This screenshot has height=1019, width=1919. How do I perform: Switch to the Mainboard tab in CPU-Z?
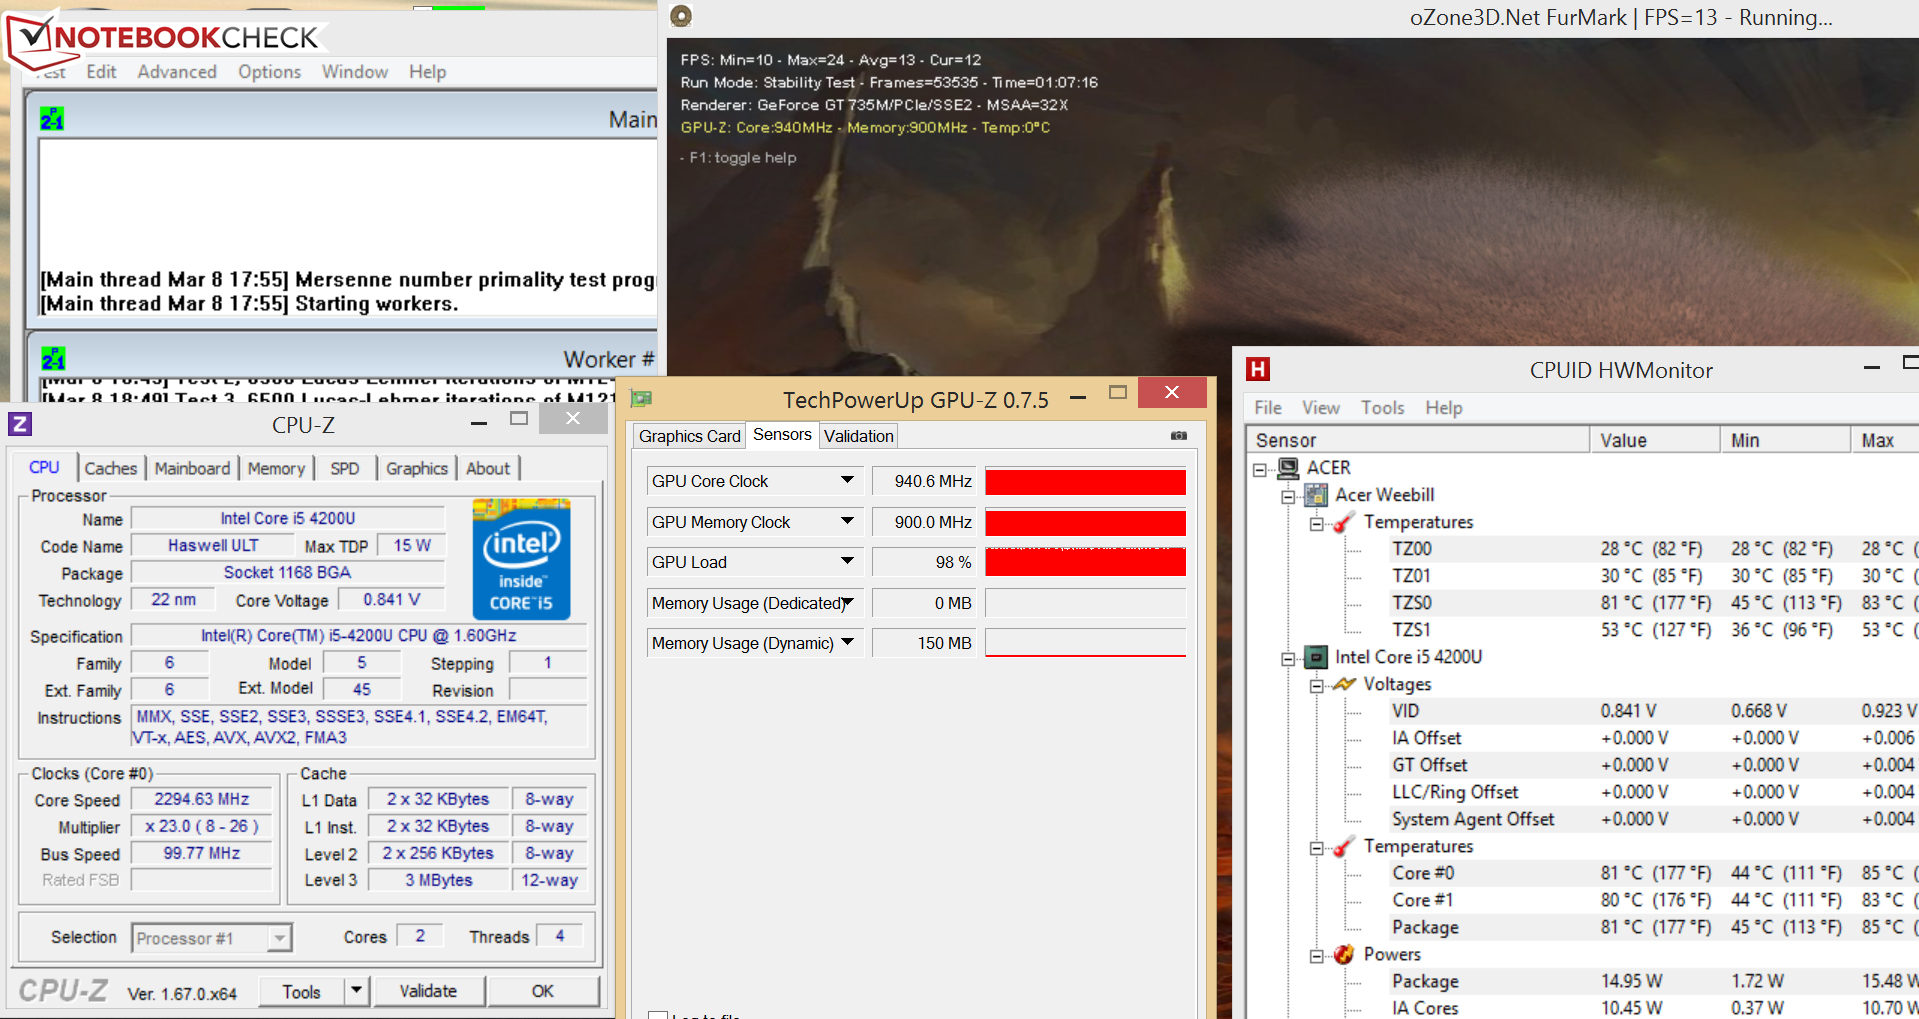[192, 468]
